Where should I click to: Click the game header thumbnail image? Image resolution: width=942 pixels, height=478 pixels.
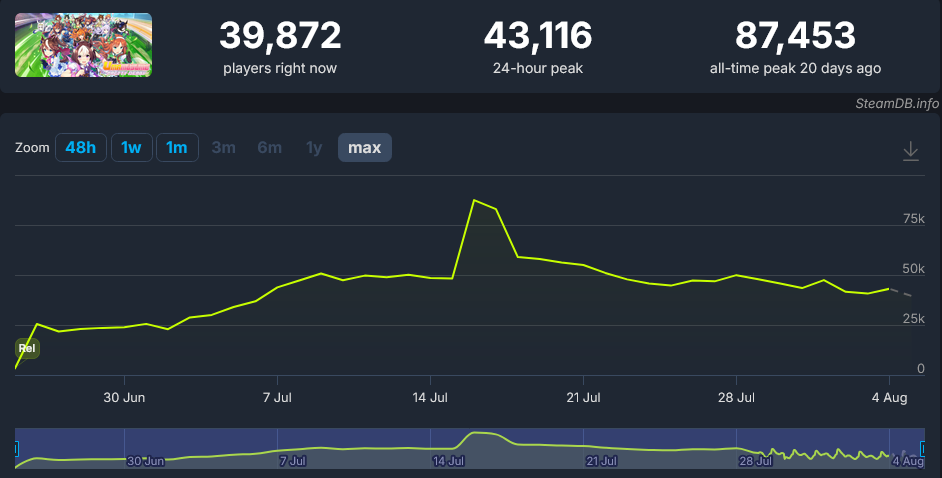pos(84,45)
